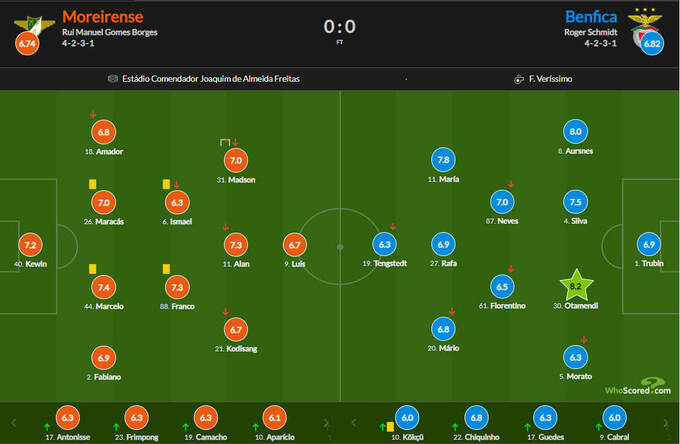
Task: Select Otamendi's green star rating
Action: coord(574,285)
